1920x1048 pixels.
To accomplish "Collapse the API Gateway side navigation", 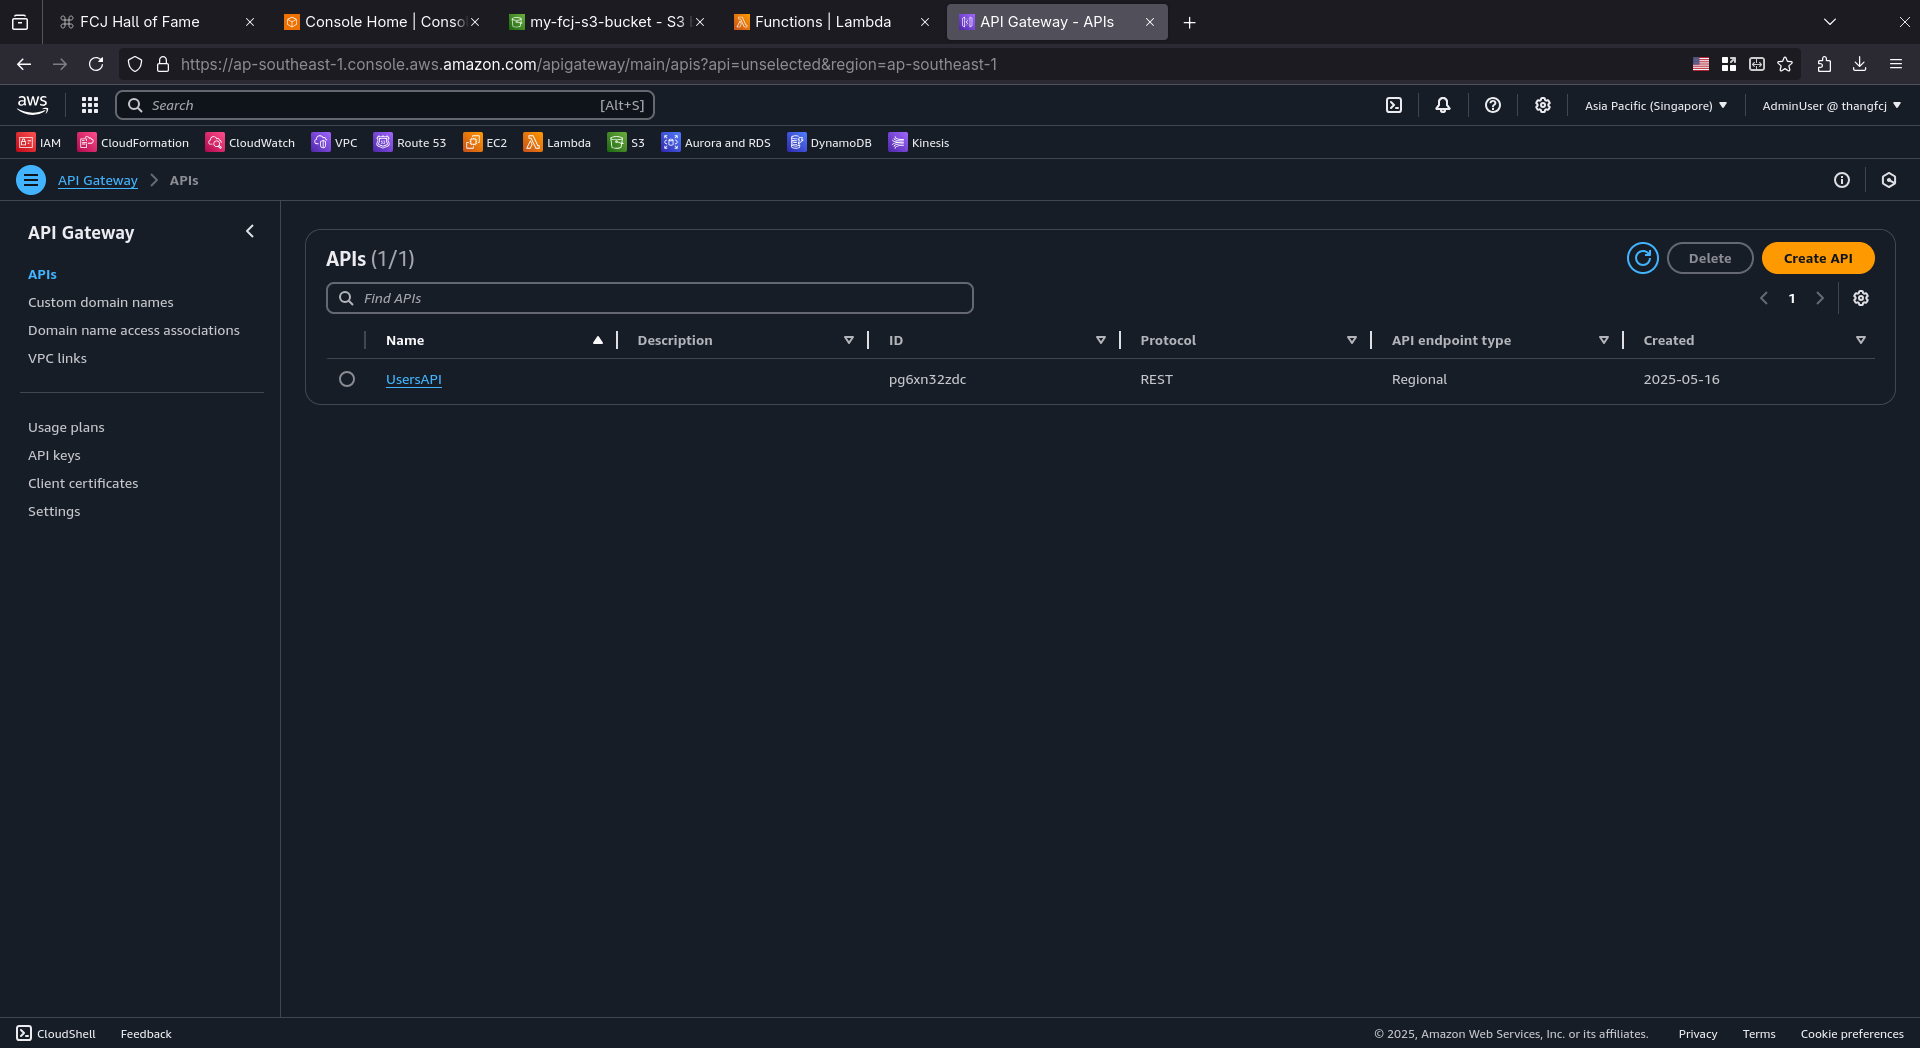I will pyautogui.click(x=250, y=231).
